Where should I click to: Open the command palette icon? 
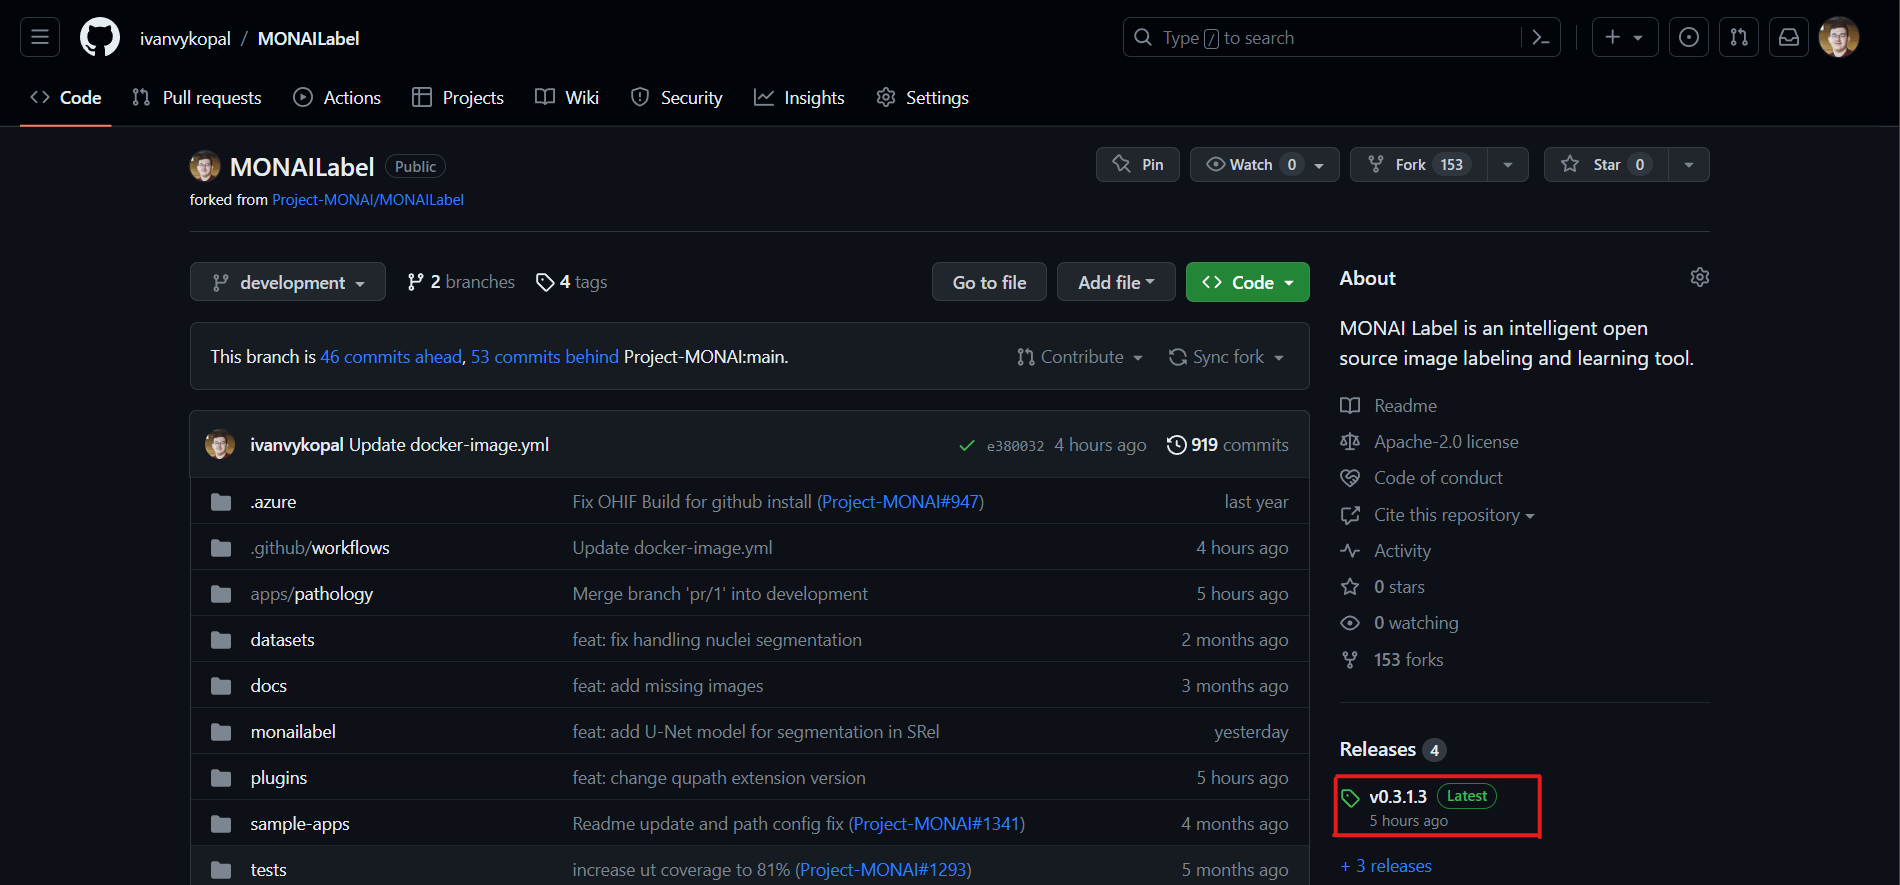click(x=1540, y=37)
